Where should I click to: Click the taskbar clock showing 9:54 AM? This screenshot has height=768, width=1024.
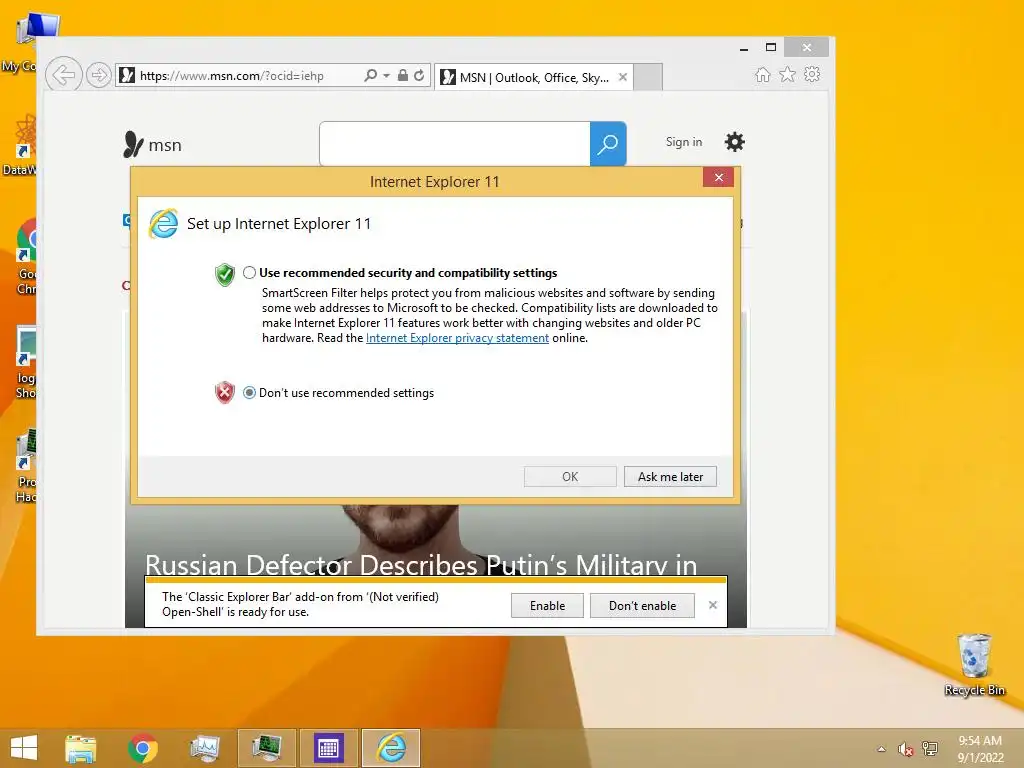pyautogui.click(x=980, y=749)
